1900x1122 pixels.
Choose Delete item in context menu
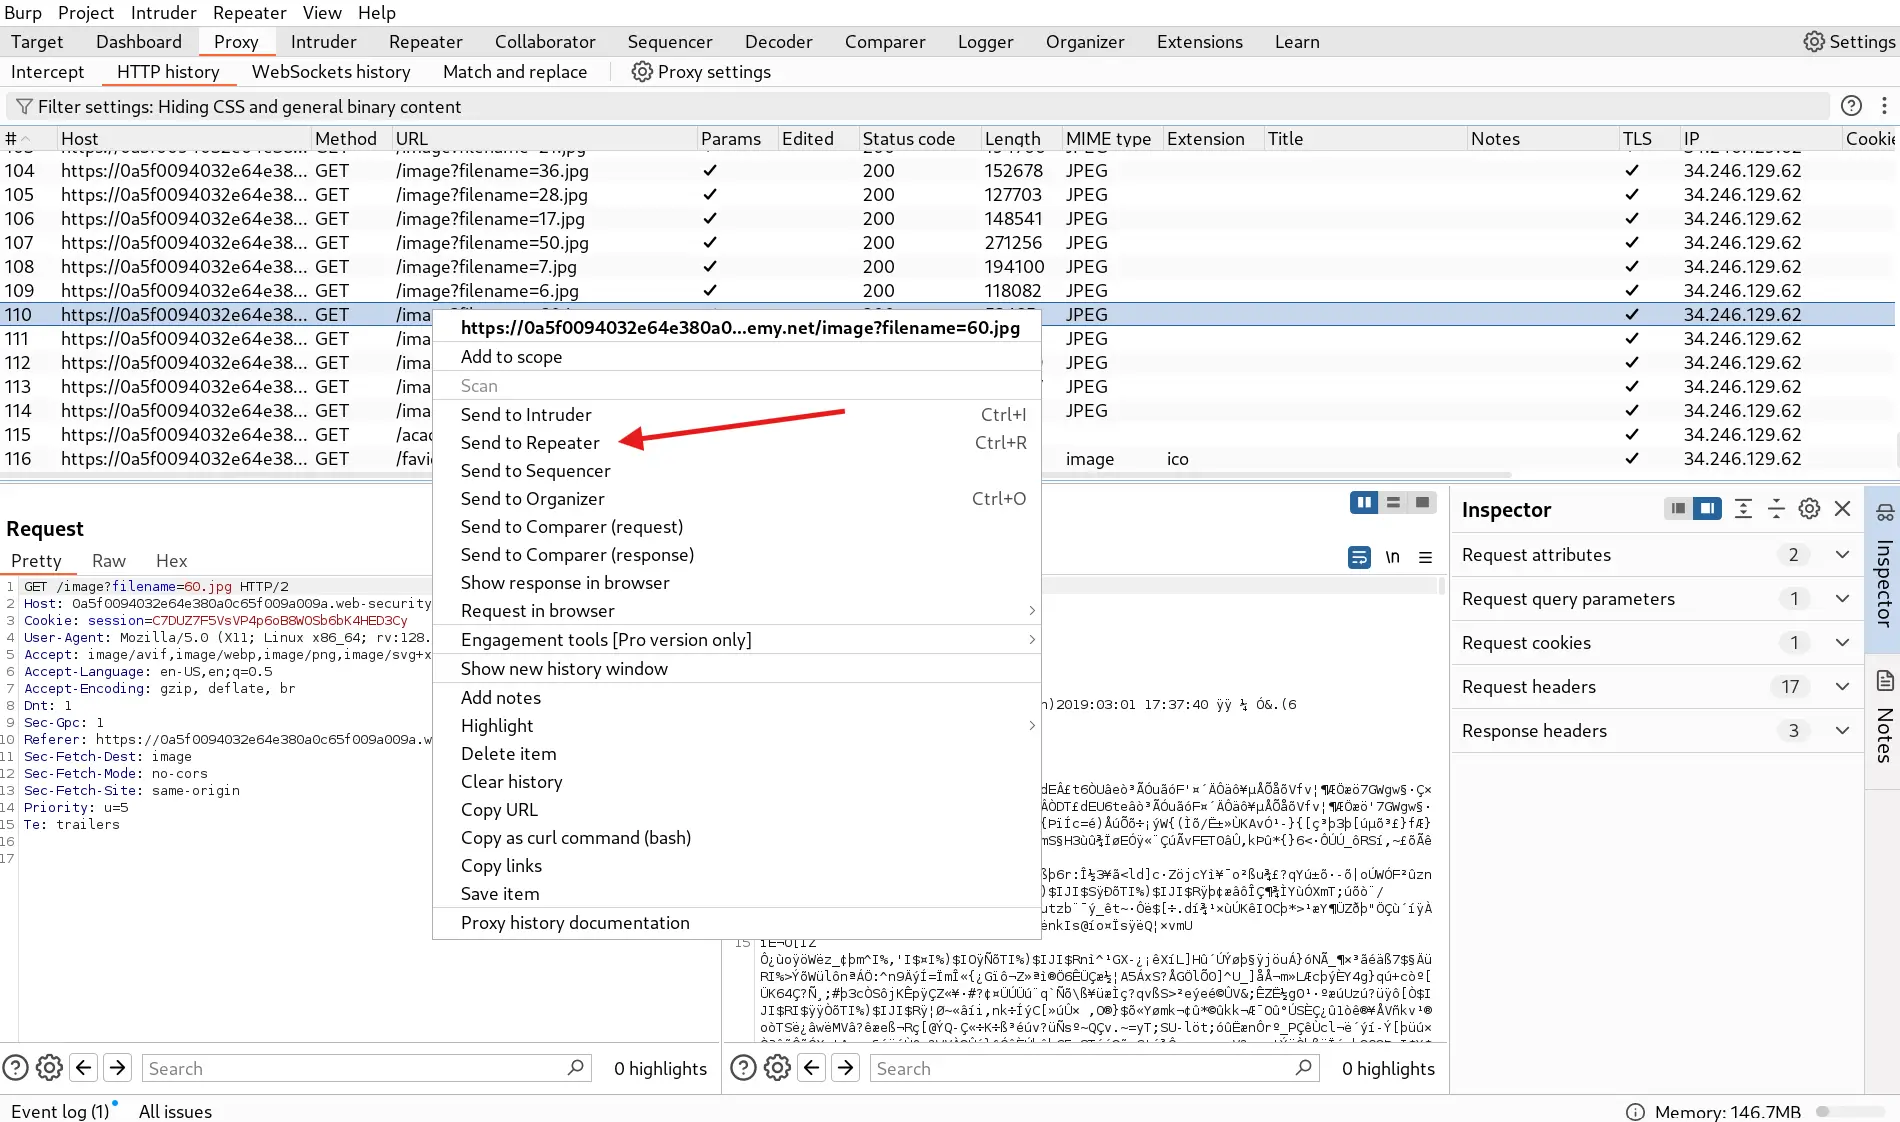[x=737, y=754]
